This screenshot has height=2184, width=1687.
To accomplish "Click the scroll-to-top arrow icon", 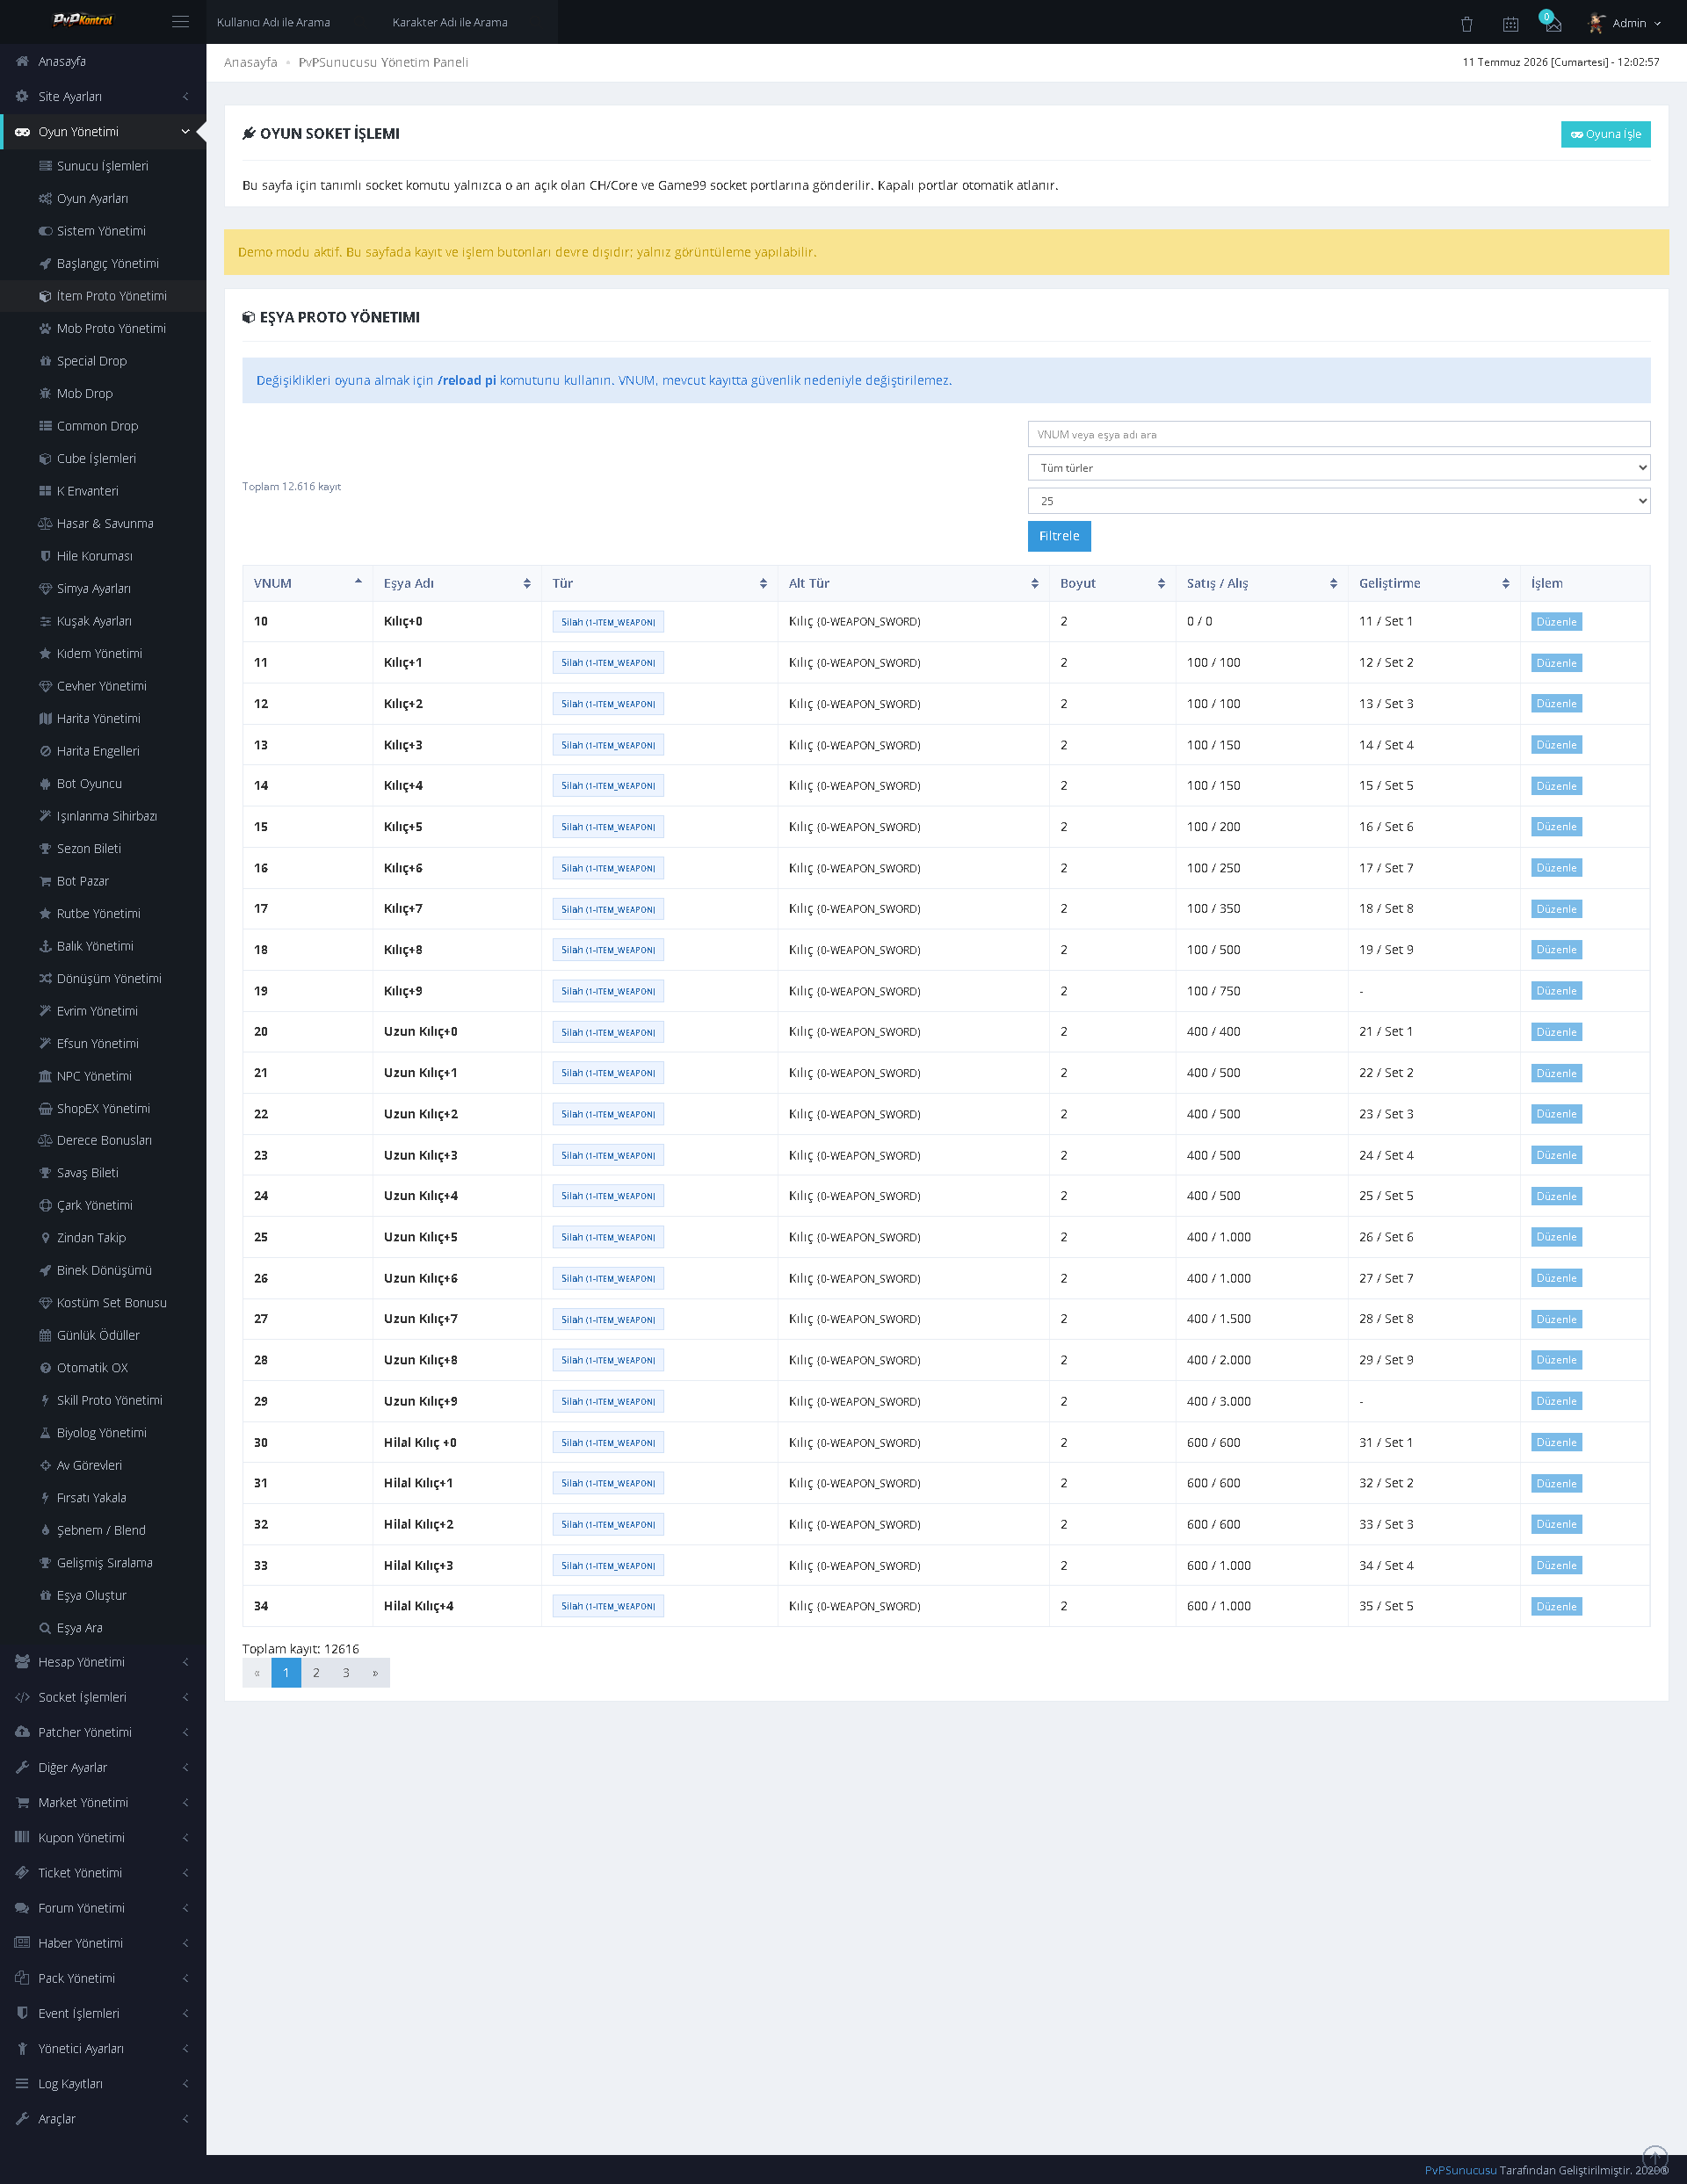I will click(1655, 2157).
